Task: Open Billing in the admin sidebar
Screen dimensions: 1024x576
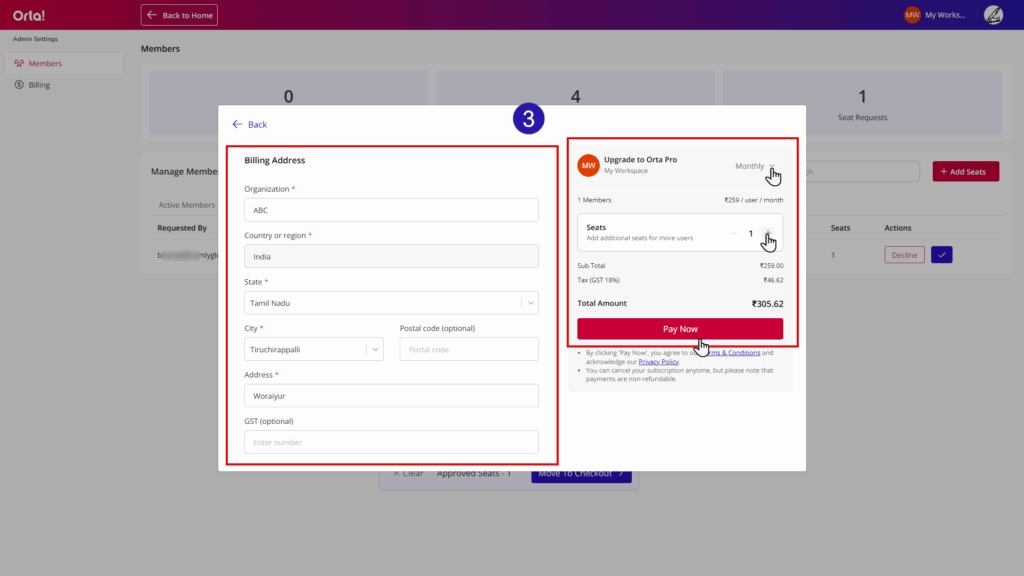Action: click(x=39, y=85)
